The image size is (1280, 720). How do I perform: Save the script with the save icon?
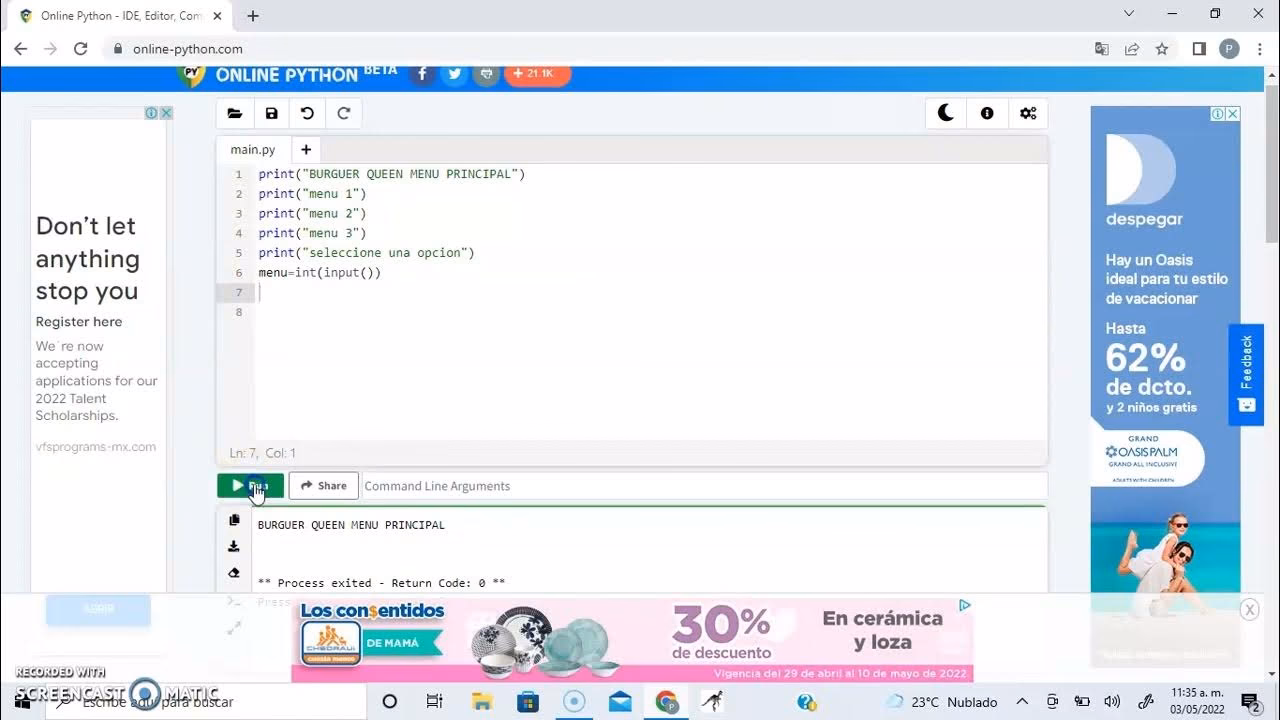271,113
